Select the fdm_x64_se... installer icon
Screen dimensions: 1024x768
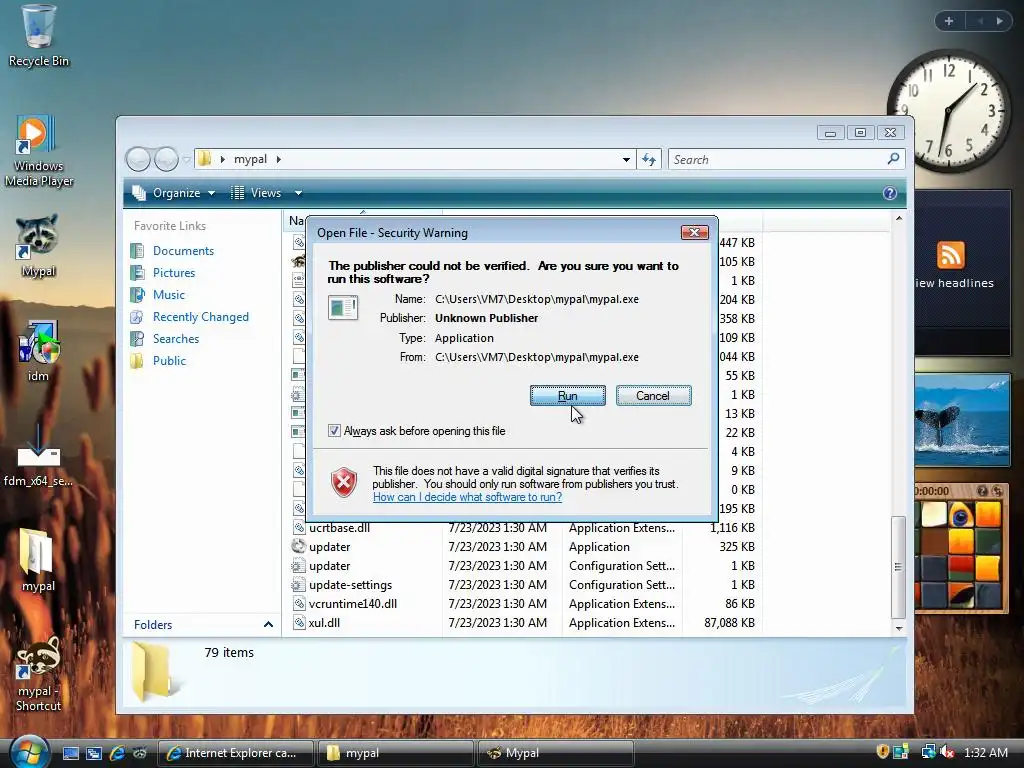[38, 455]
